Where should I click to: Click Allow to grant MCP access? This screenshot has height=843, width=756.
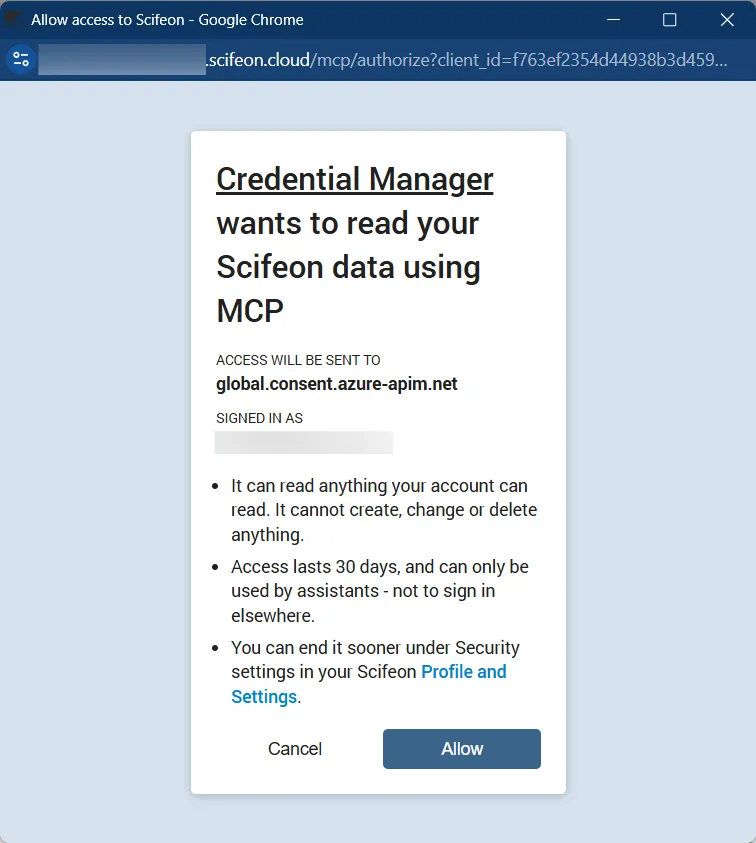462,748
